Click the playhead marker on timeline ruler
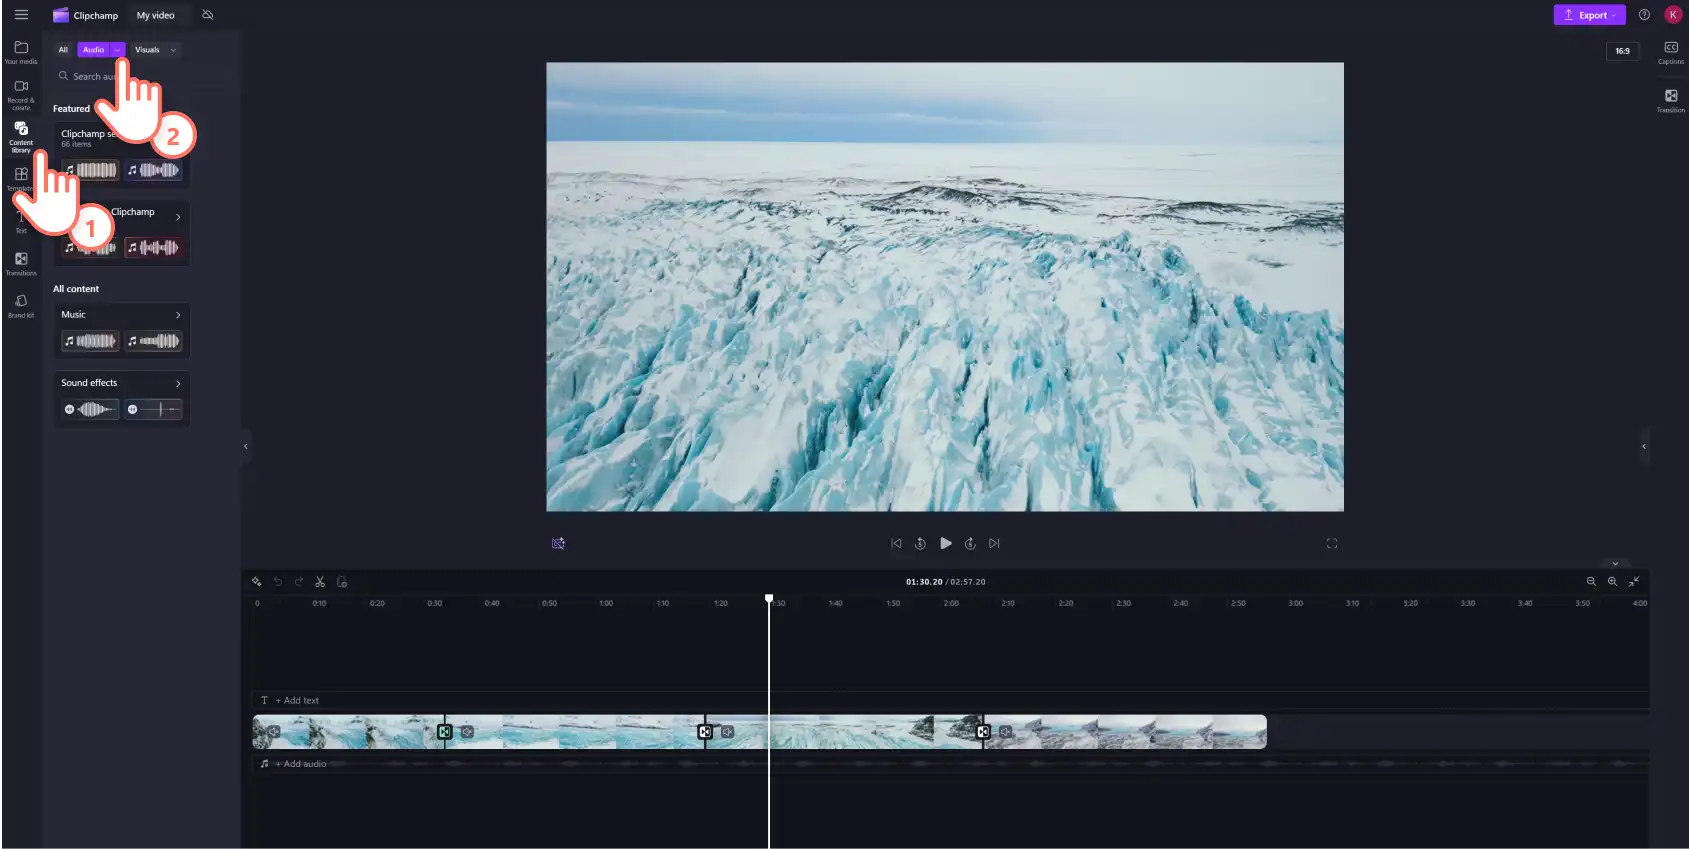The image size is (1689, 849). click(x=769, y=598)
